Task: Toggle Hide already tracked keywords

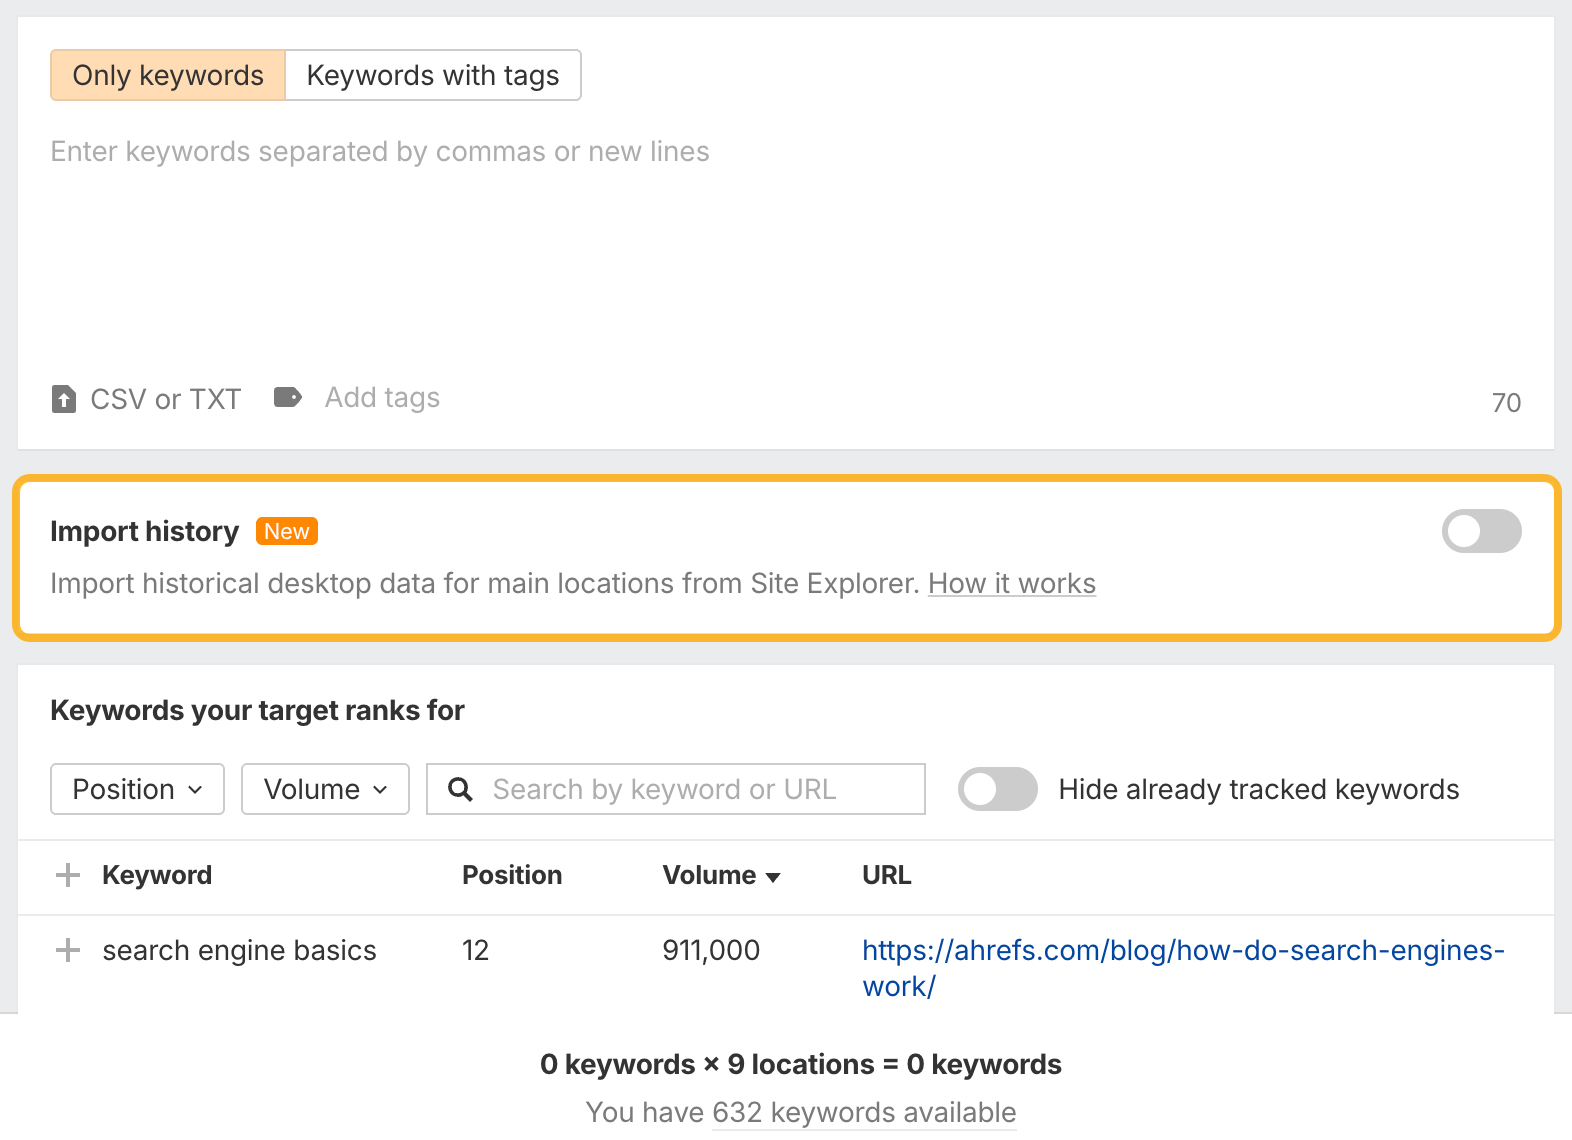Action: [997, 789]
